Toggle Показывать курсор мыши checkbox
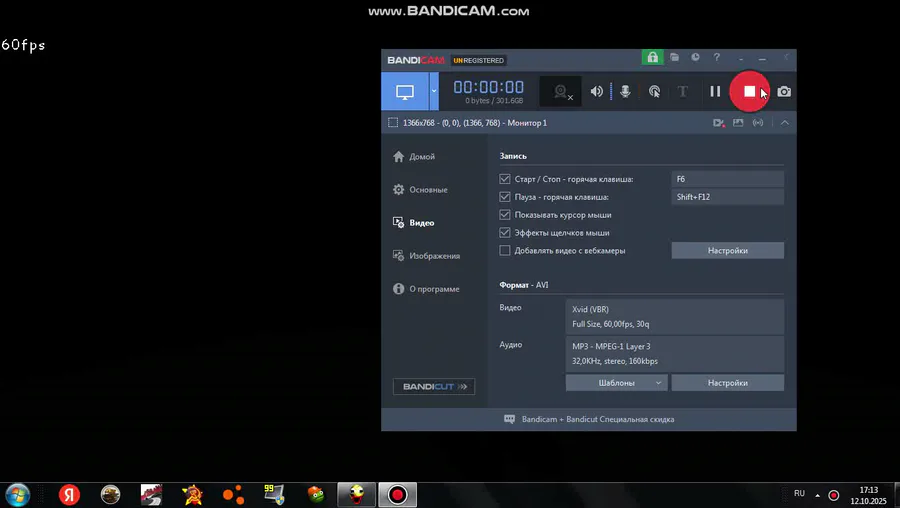The height and width of the screenshot is (508, 900). 505,215
